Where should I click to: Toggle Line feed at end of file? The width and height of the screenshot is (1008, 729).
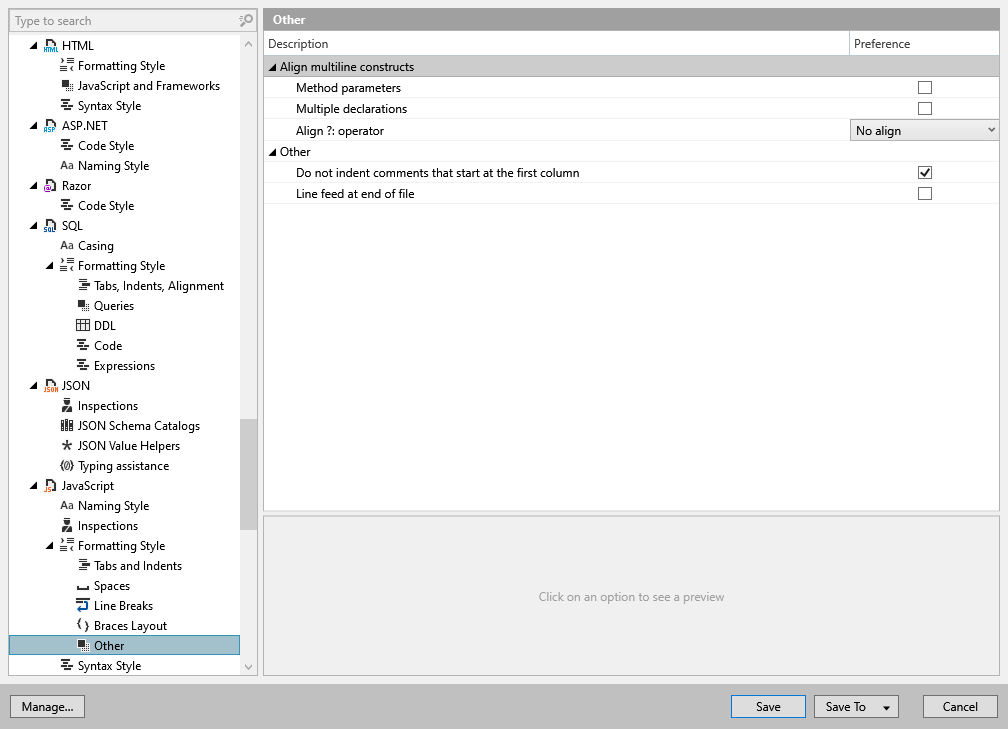click(925, 194)
